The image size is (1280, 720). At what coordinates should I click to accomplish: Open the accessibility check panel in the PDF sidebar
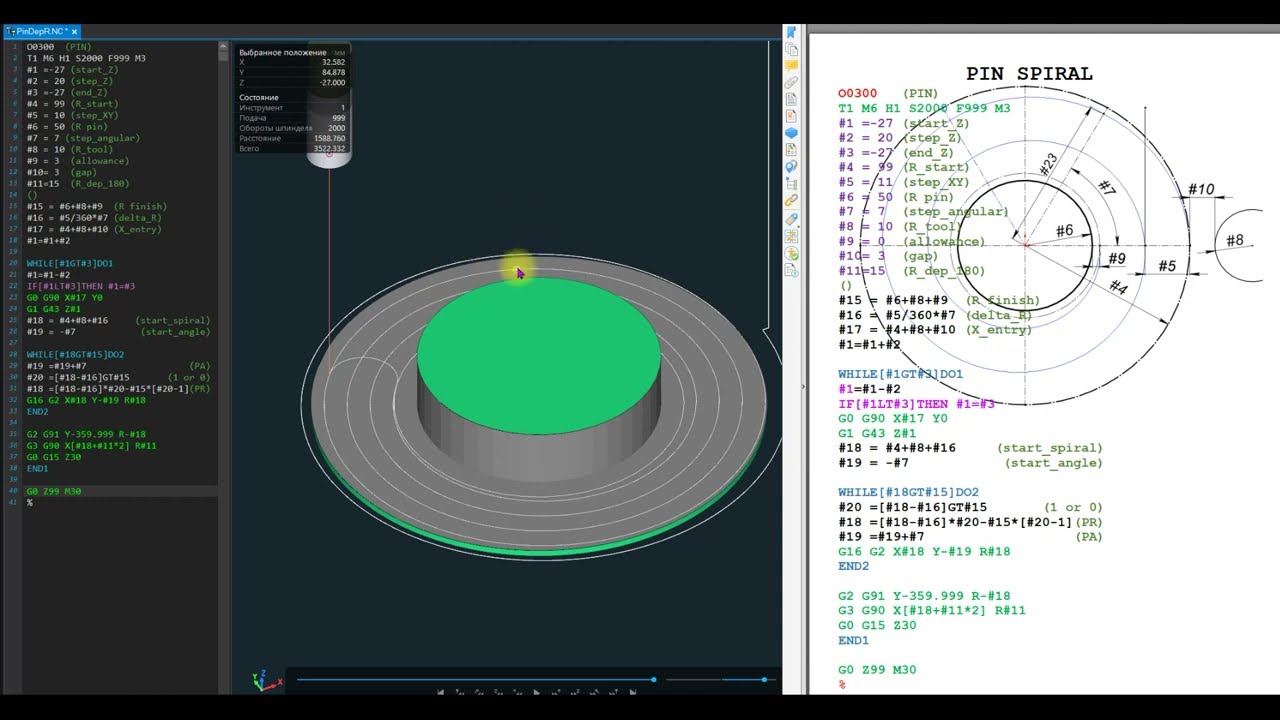coord(791,253)
